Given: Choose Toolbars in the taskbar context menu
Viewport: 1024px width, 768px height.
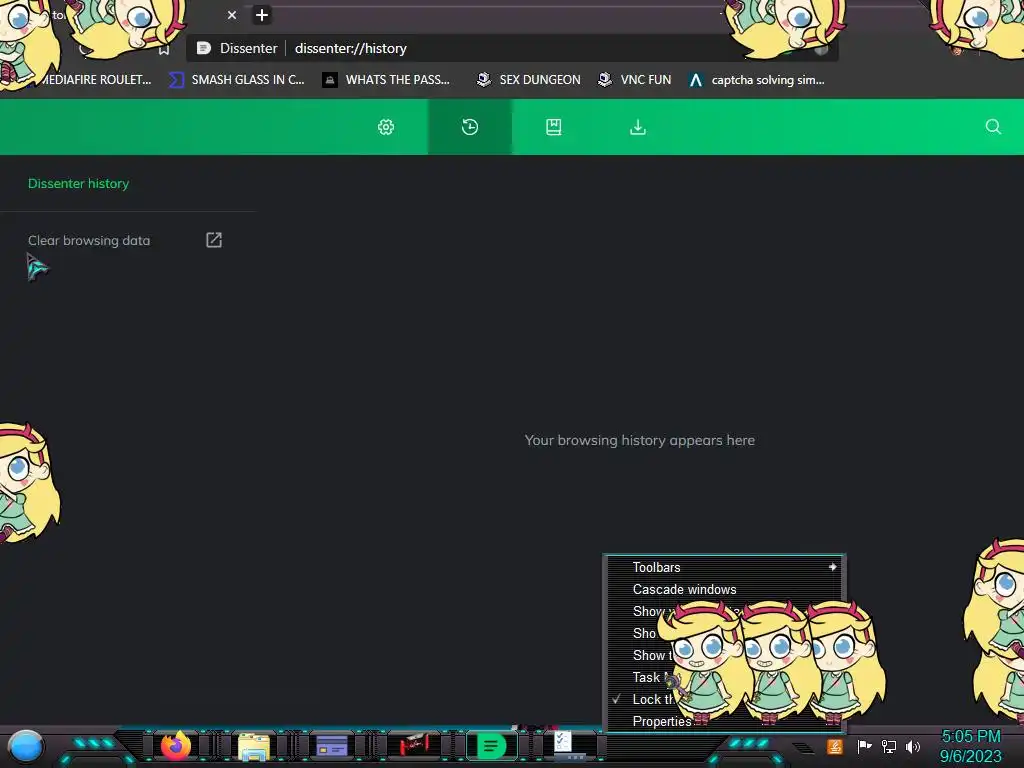Looking at the screenshot, I should (x=724, y=568).
